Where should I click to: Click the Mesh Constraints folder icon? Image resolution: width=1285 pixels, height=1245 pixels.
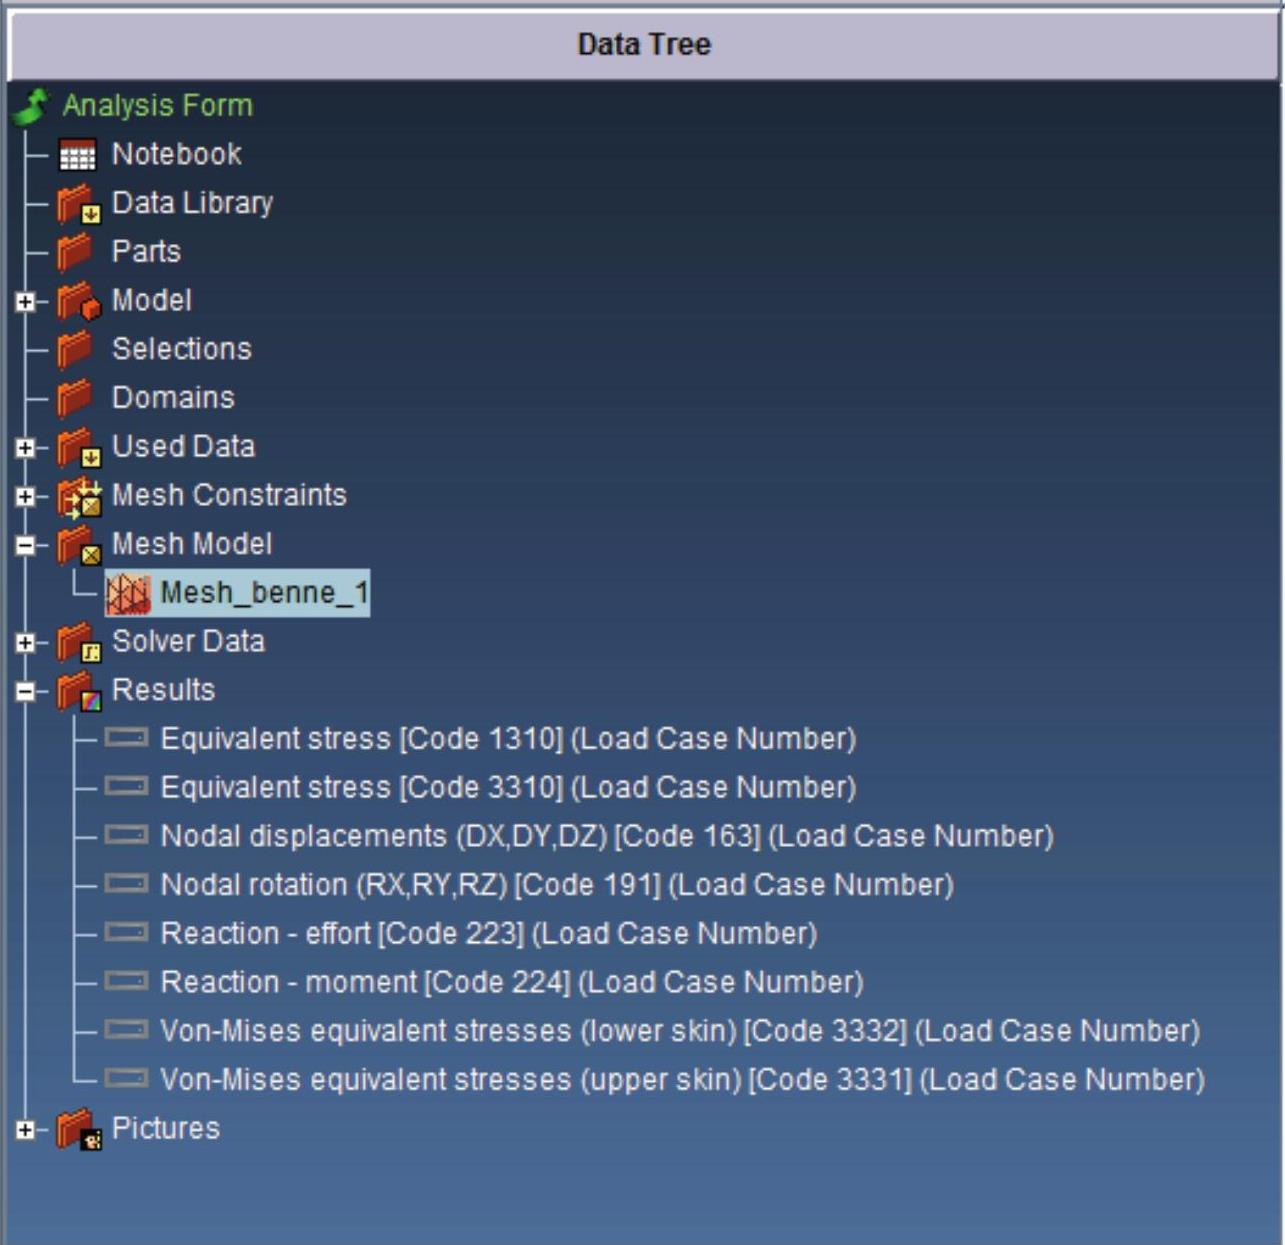point(79,496)
